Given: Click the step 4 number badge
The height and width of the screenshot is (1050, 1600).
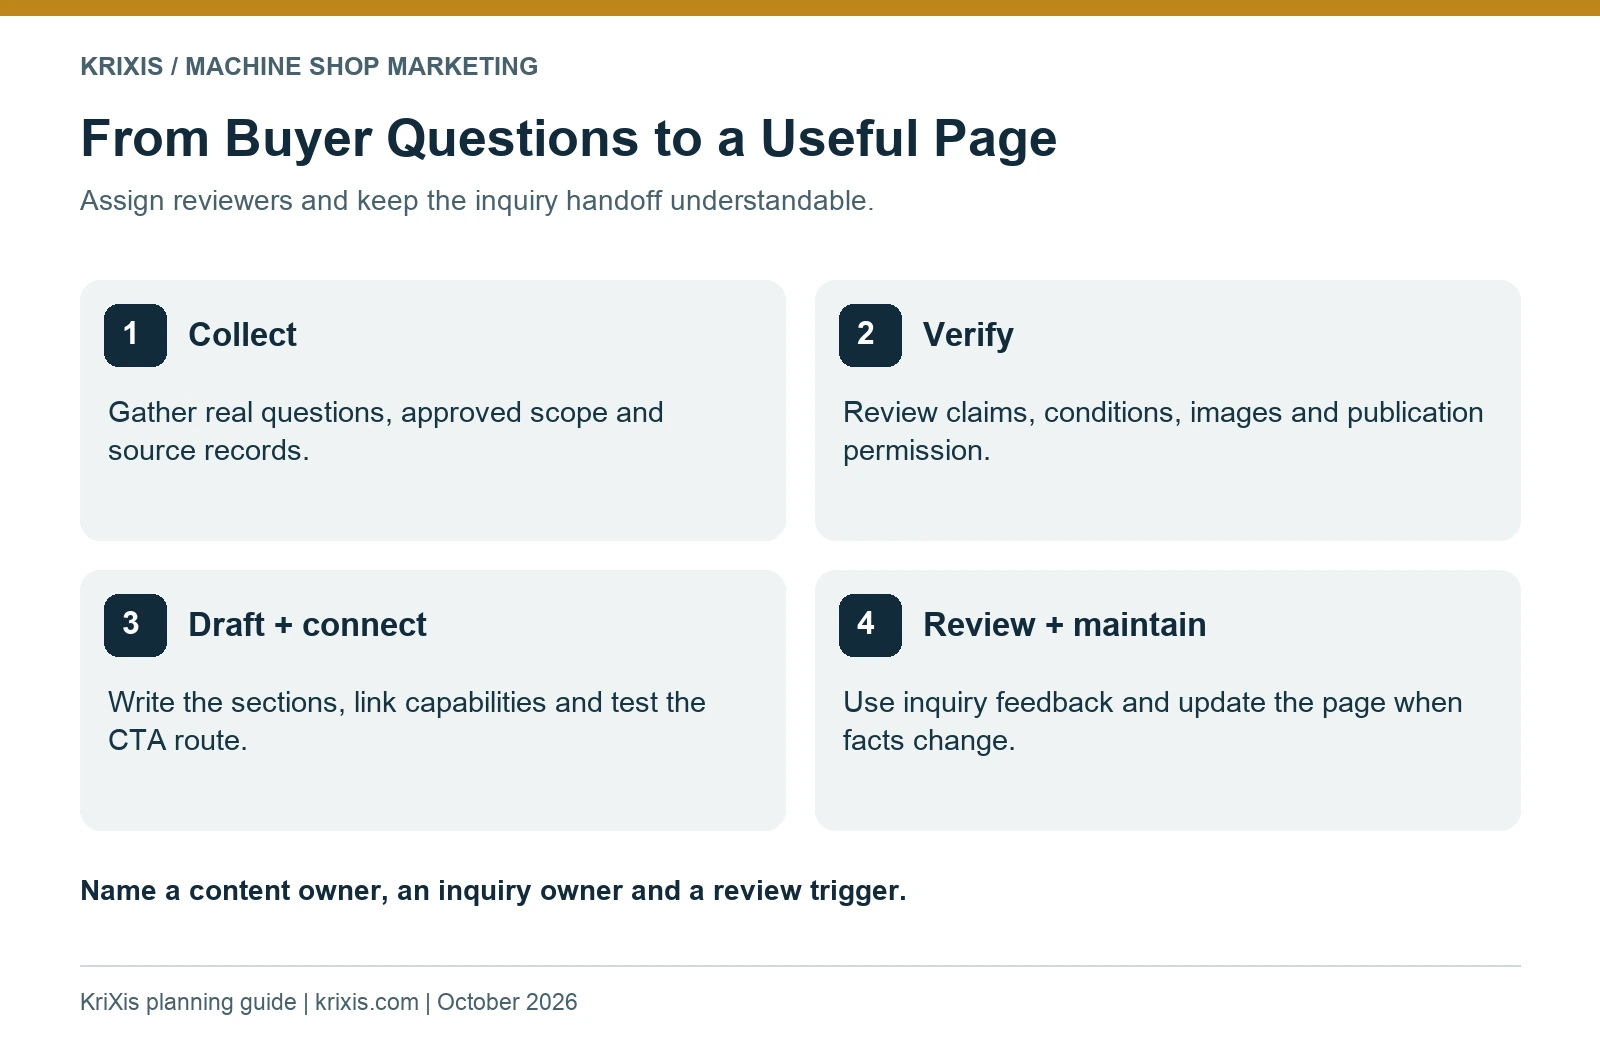Looking at the screenshot, I should [x=870, y=625].
